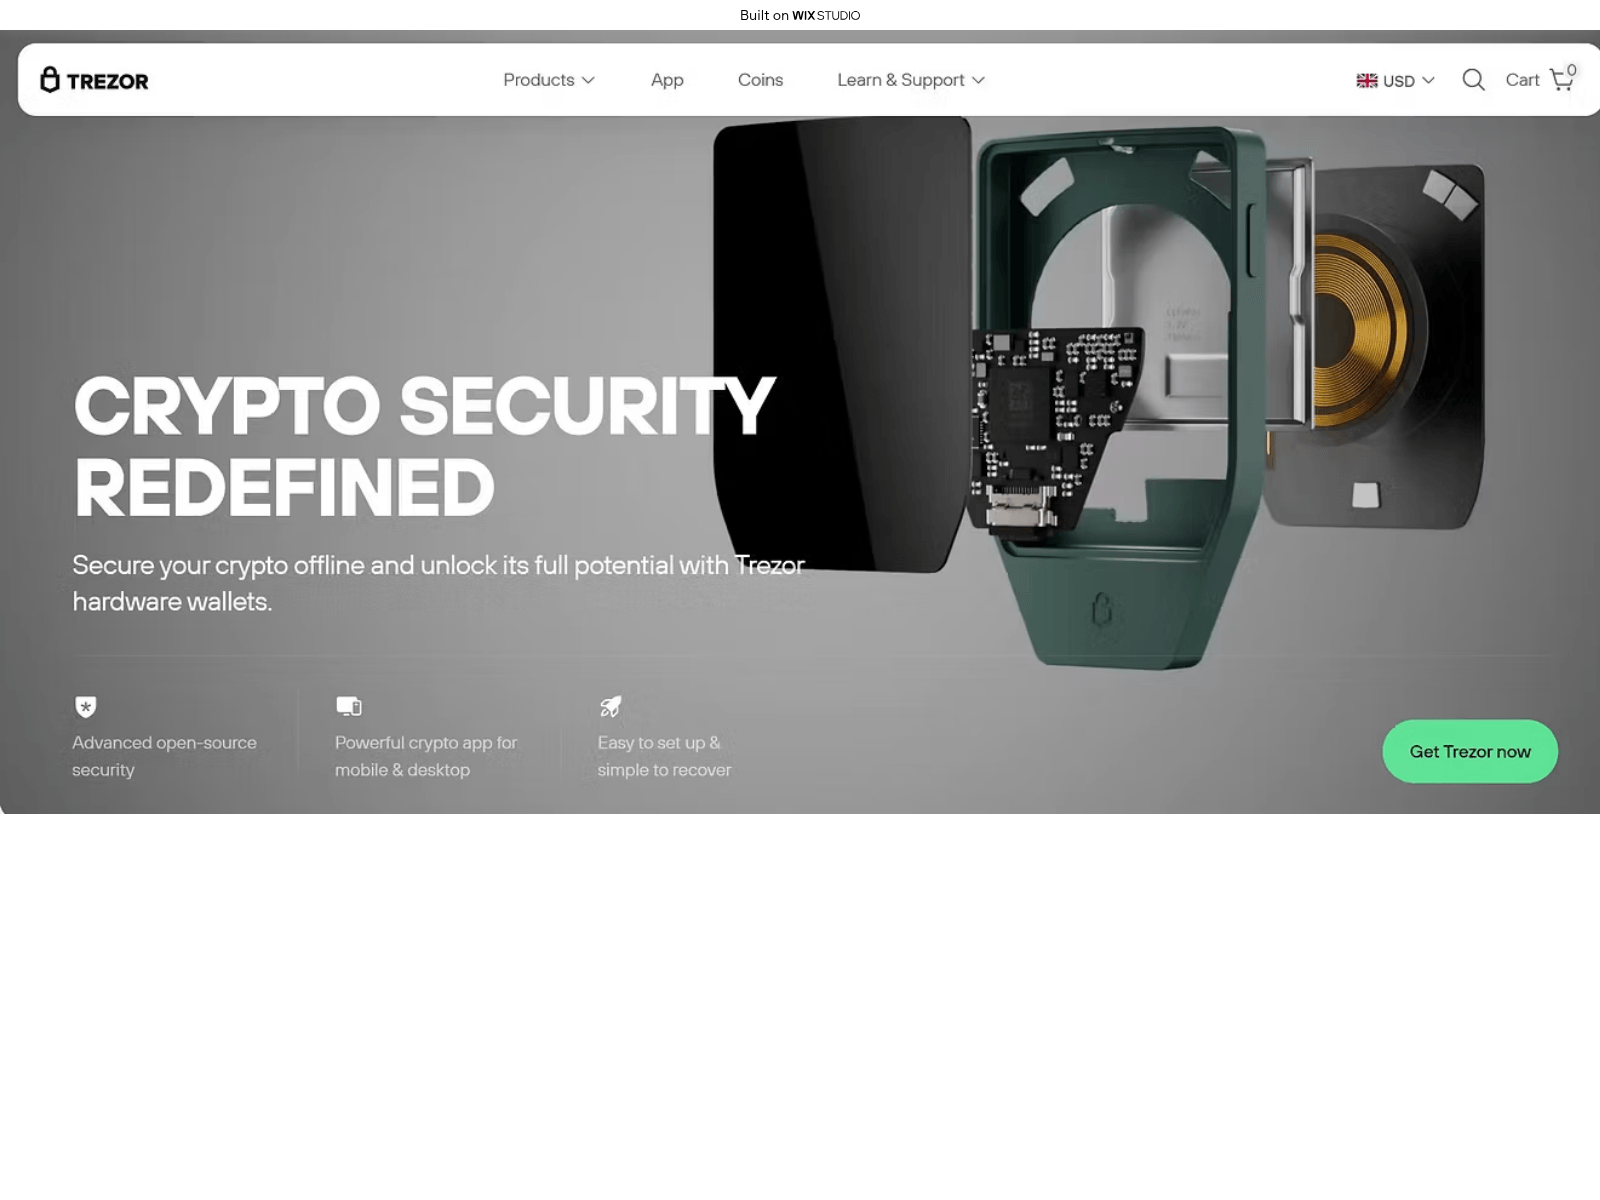Screen dimensions: 1600x1200
Task: Click the Cart text label
Action: [1522, 80]
